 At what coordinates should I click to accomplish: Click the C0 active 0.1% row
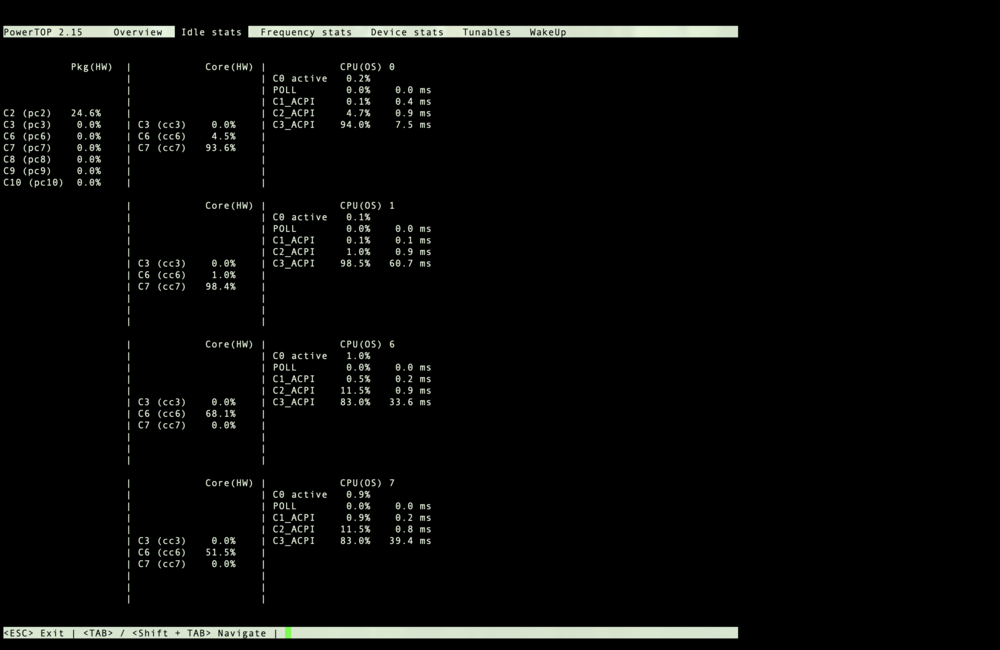tap(321, 217)
